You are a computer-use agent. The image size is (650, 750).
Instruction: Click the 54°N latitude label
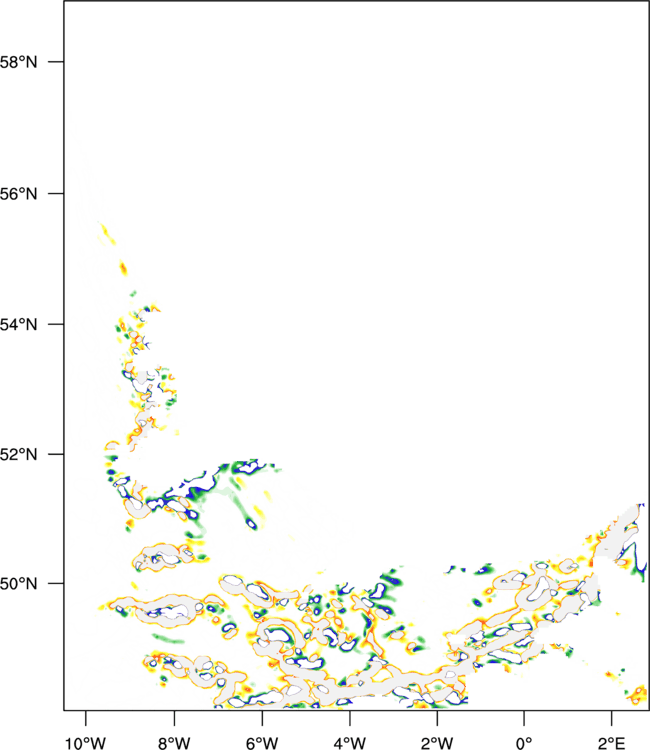click(18, 324)
